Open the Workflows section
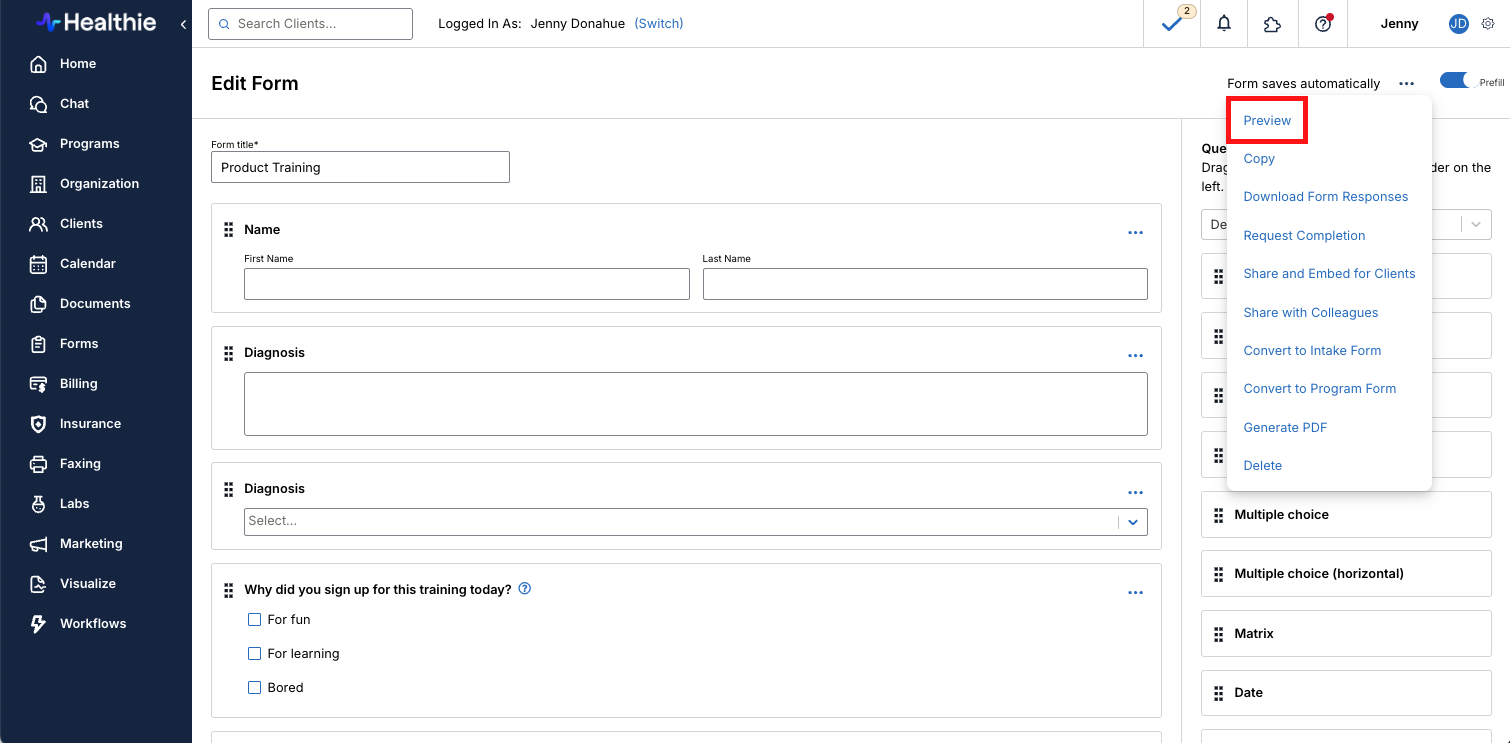 point(78,624)
